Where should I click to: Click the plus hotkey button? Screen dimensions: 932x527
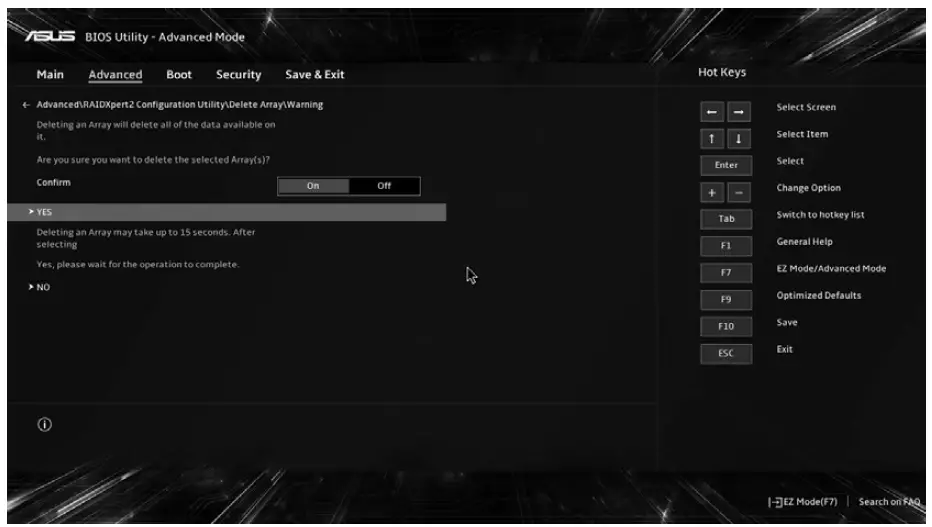[711, 193]
